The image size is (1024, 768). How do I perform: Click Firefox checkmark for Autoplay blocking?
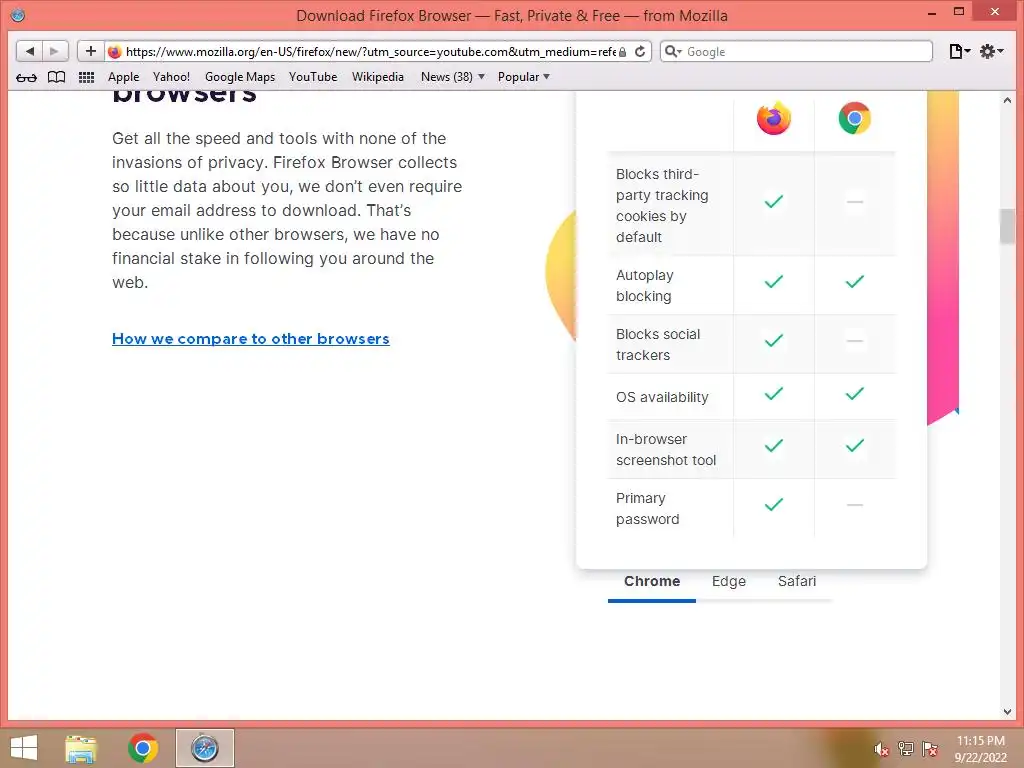(x=774, y=281)
